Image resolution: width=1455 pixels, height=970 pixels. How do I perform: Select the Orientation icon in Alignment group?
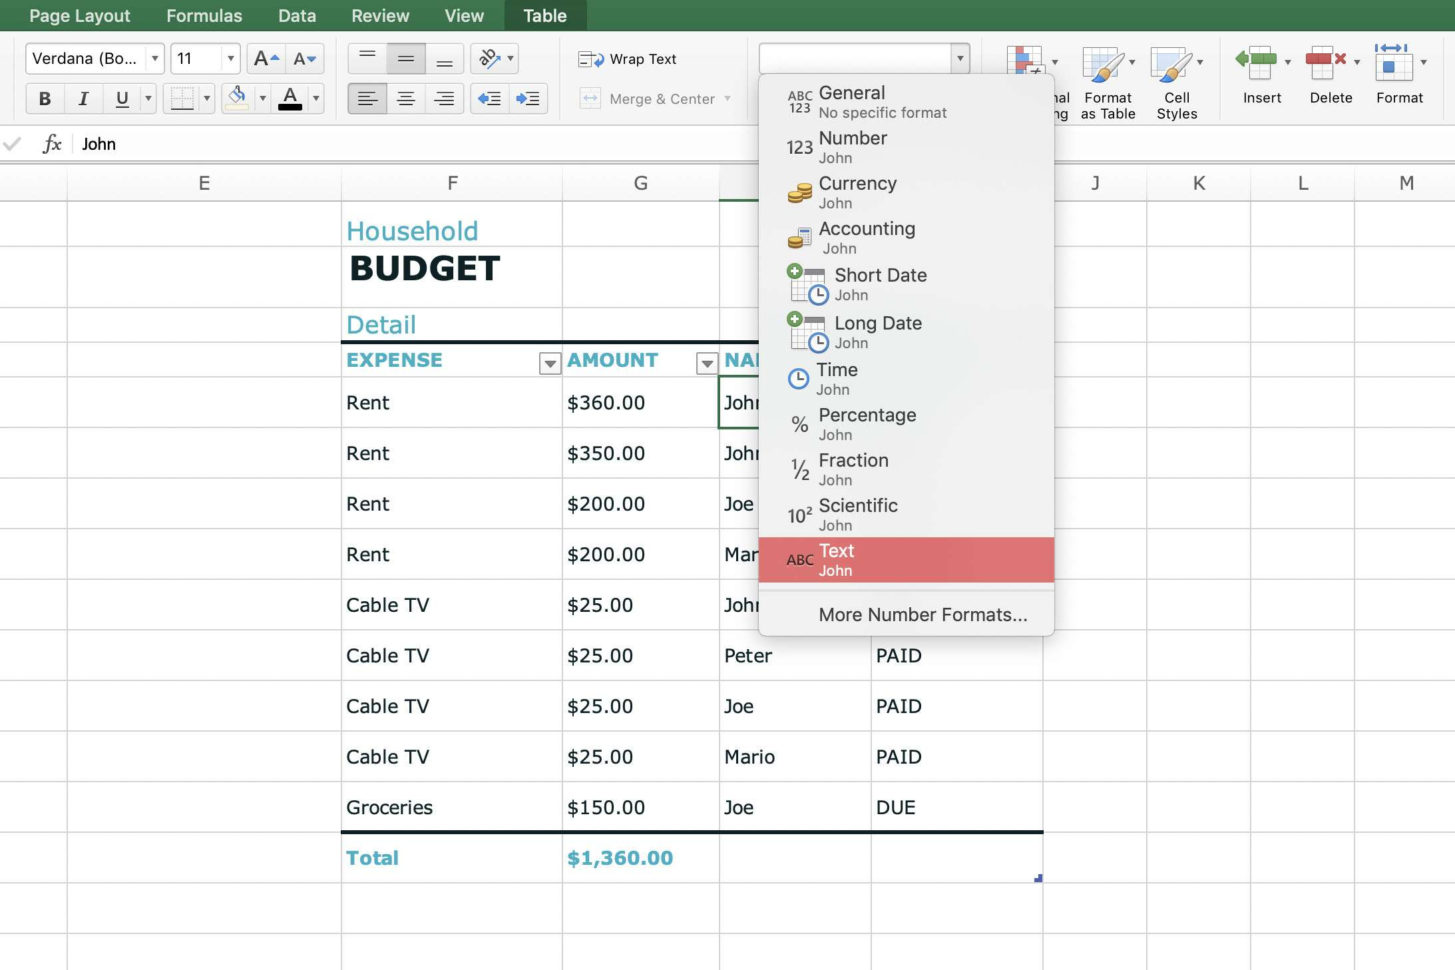[488, 58]
